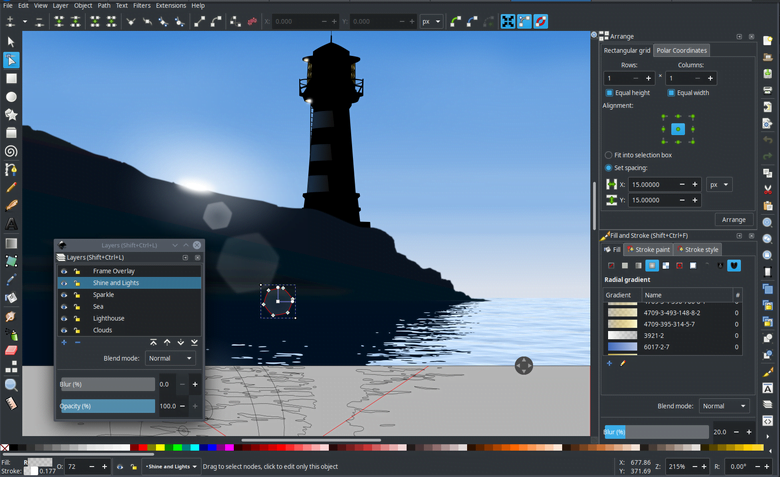The height and width of the screenshot is (477, 780).
Task: Click the Cut scissors icon
Action: [768, 188]
